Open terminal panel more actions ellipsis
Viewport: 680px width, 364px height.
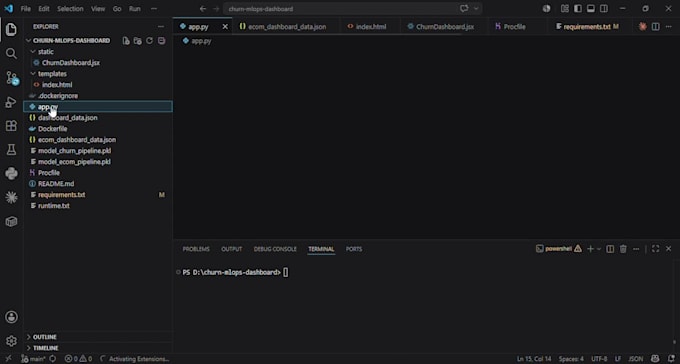(636, 249)
